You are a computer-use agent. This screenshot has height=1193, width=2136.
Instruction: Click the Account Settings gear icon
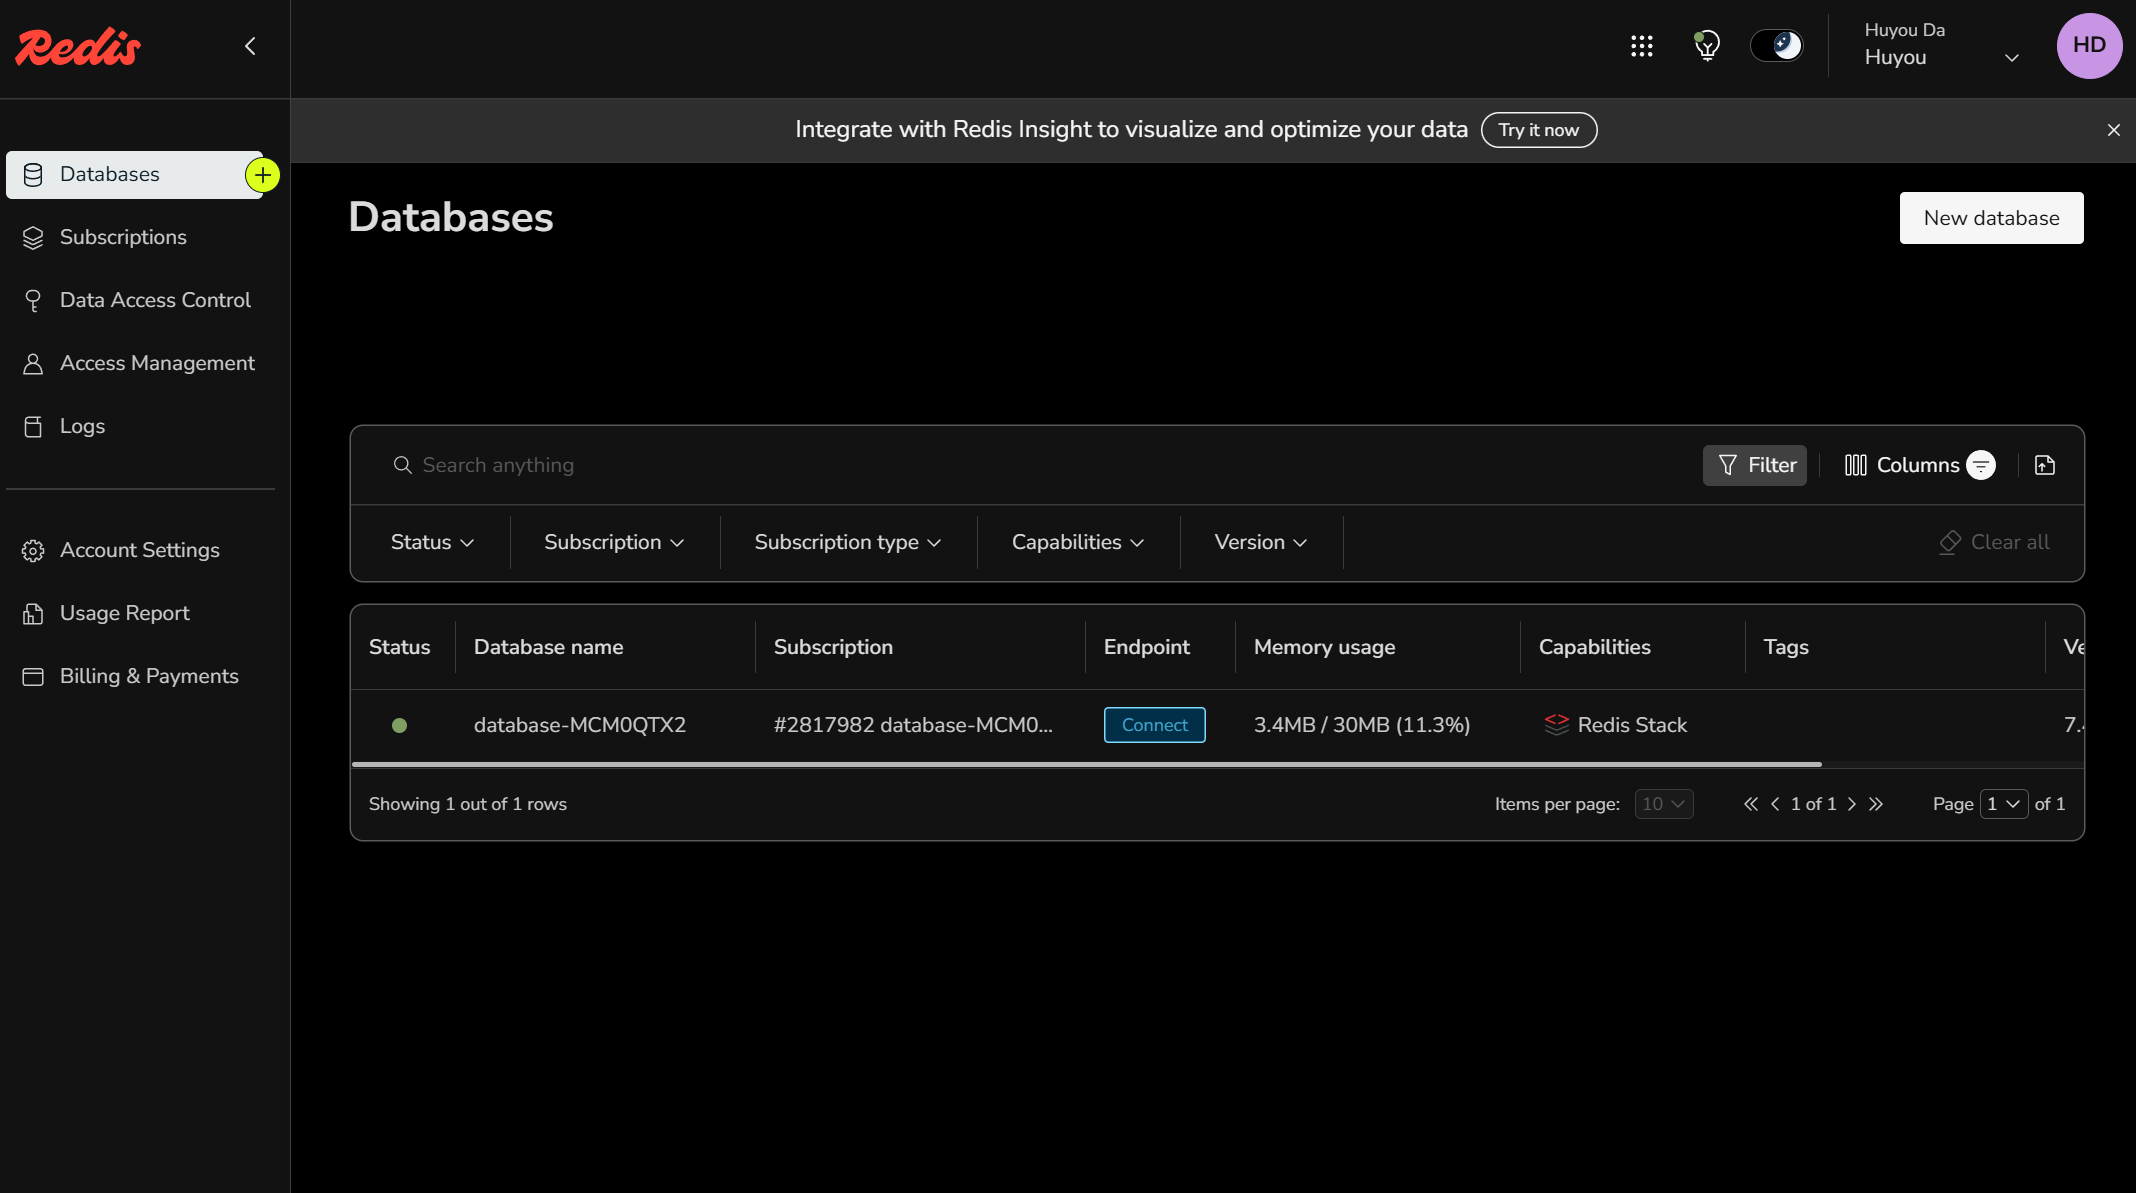point(33,551)
